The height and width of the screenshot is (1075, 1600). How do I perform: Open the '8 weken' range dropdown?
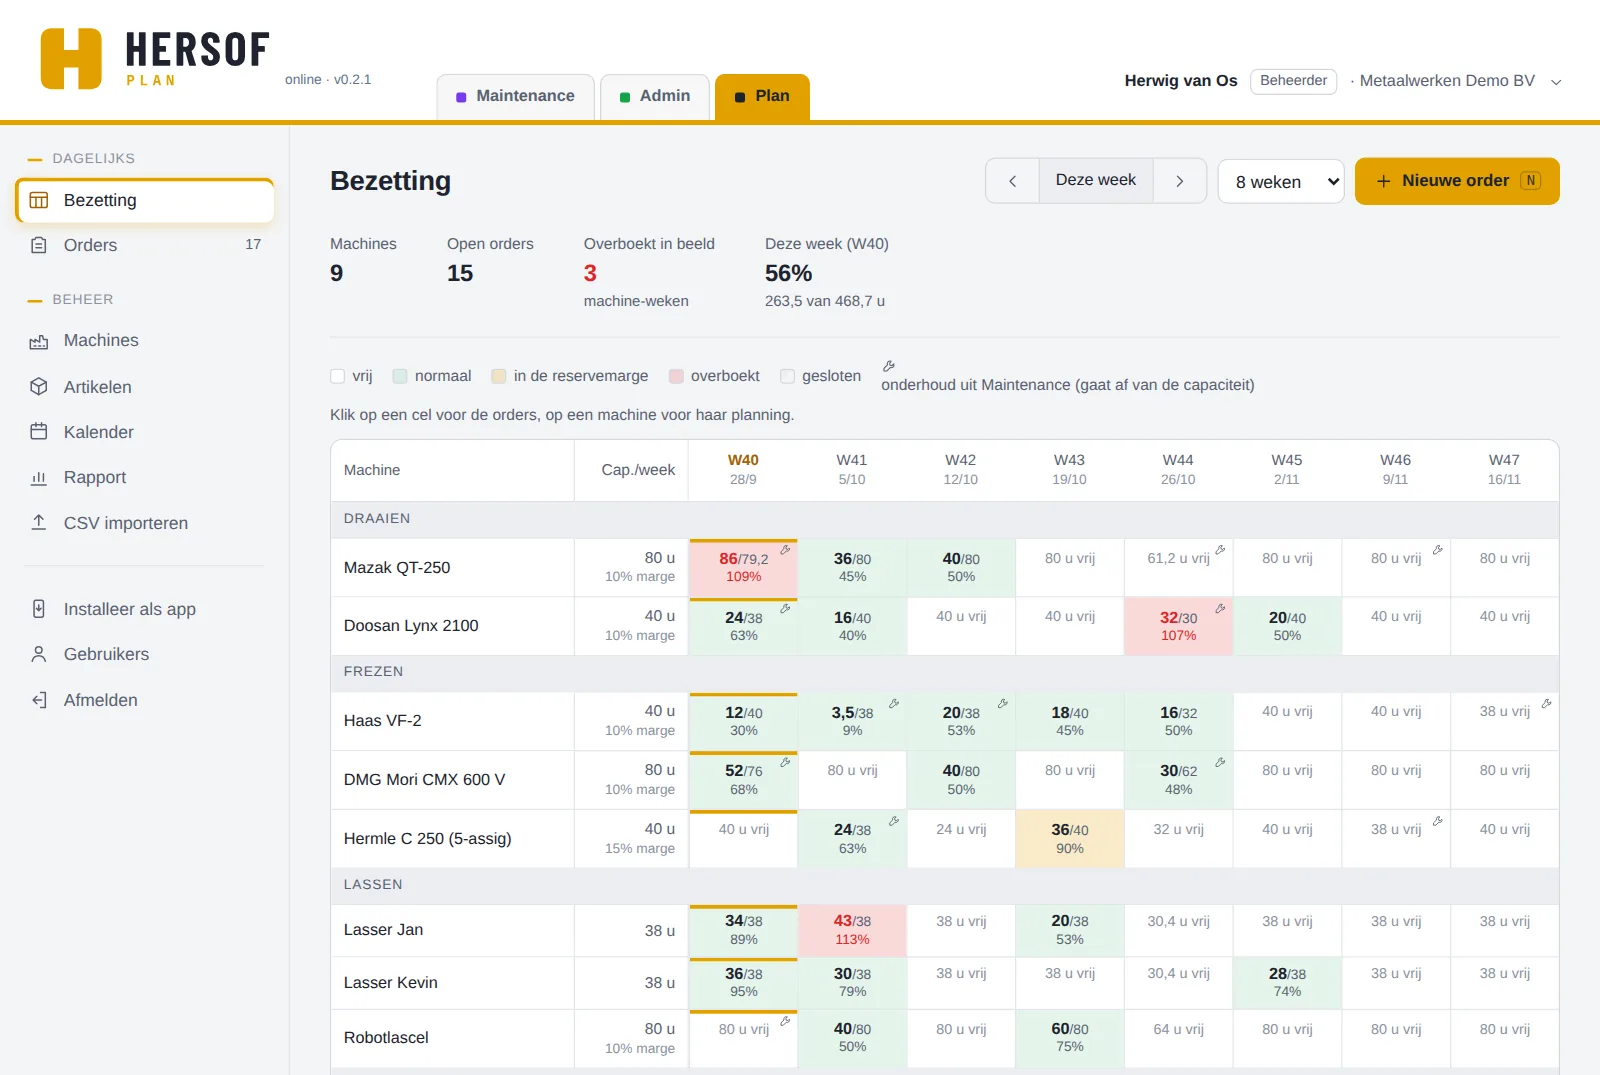point(1281,181)
